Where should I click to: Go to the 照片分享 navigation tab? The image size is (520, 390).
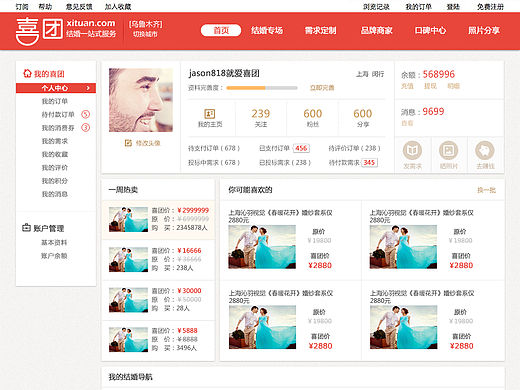484,30
